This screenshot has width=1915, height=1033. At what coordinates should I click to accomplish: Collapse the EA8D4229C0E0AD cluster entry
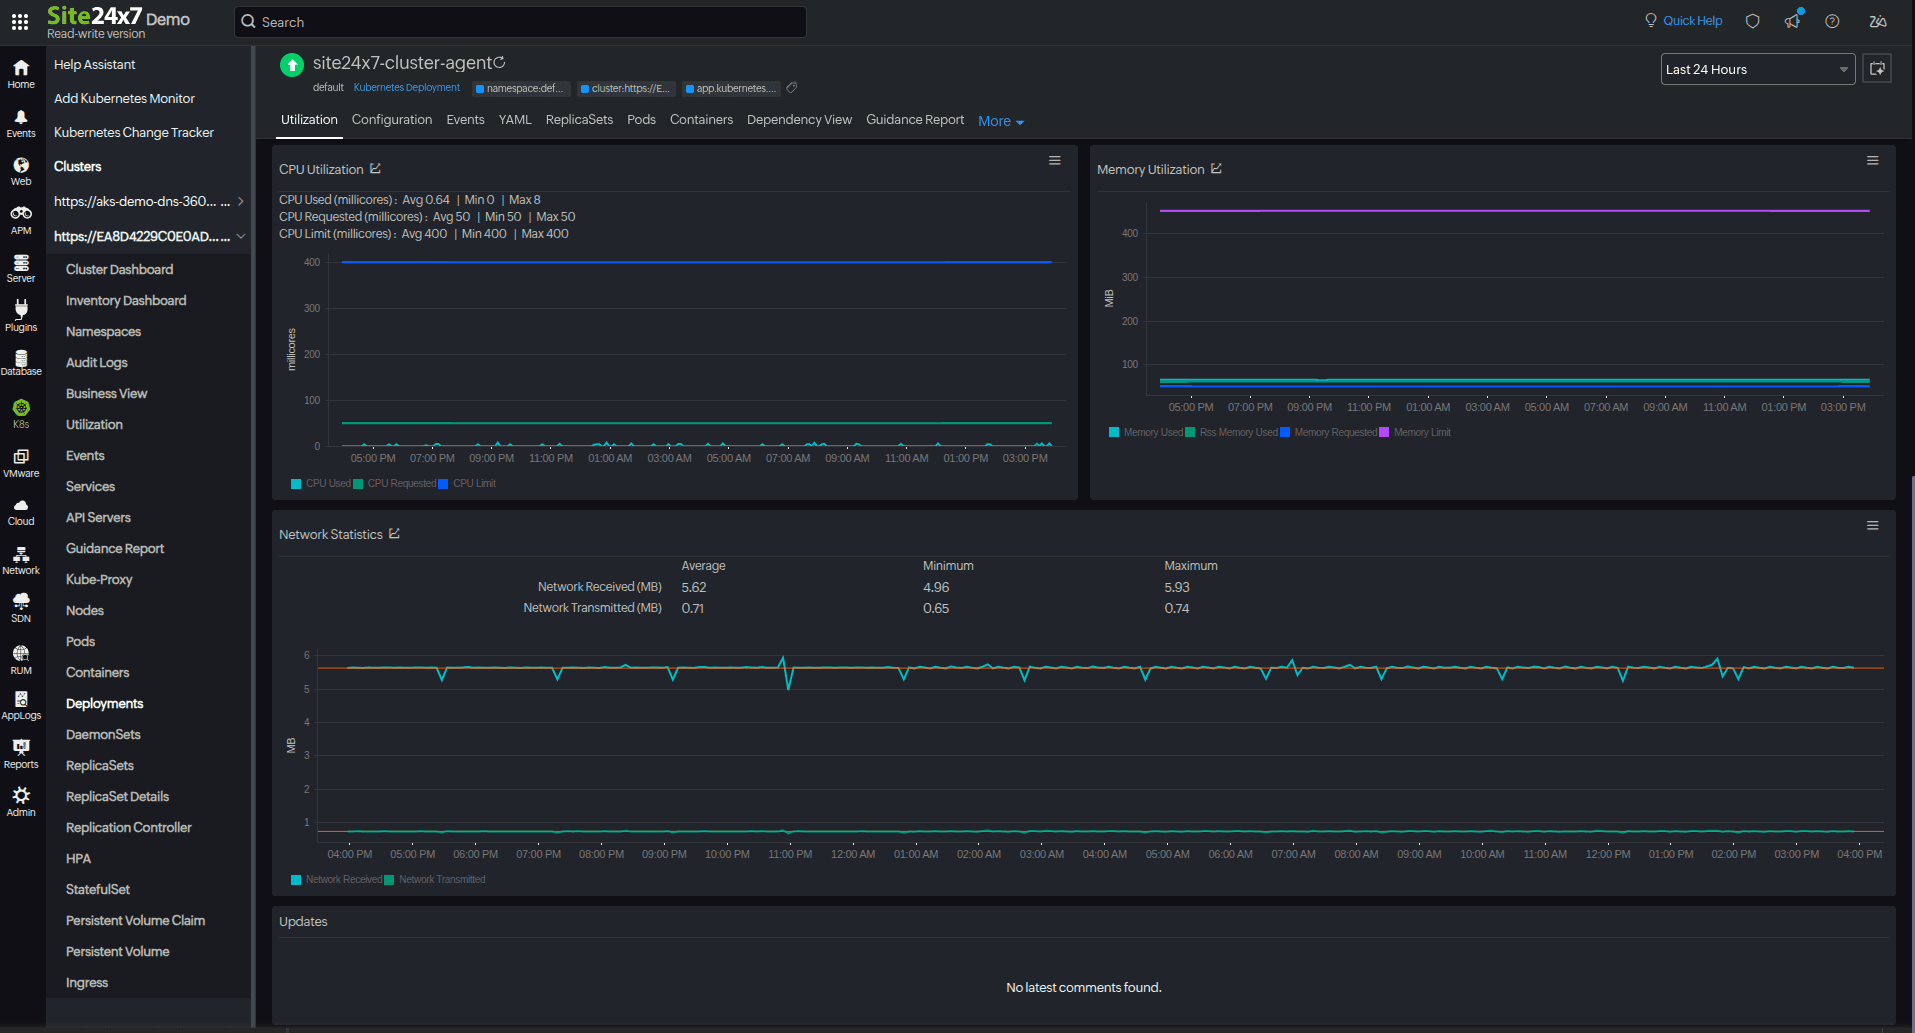pos(240,236)
